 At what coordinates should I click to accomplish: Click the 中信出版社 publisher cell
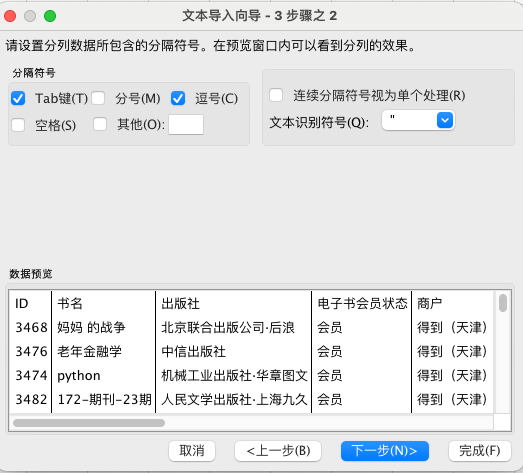pyautogui.click(x=193, y=352)
